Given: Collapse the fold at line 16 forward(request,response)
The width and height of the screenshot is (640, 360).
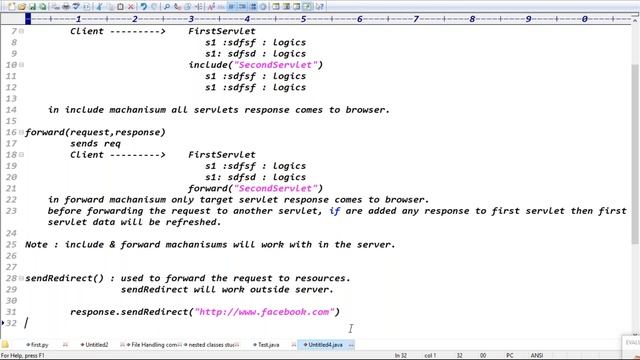Looking at the screenshot, I should click(x=21, y=132).
